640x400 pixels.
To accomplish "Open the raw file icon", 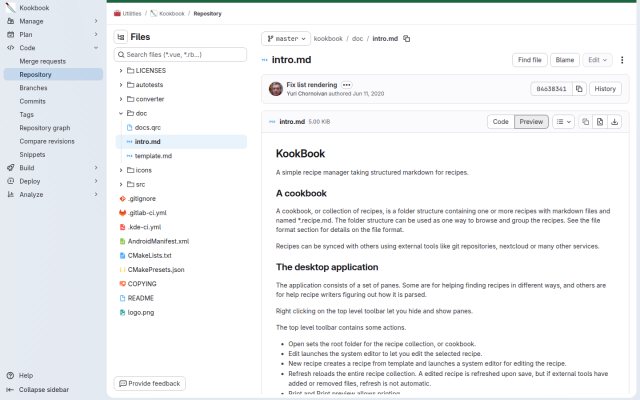I will click(x=600, y=122).
